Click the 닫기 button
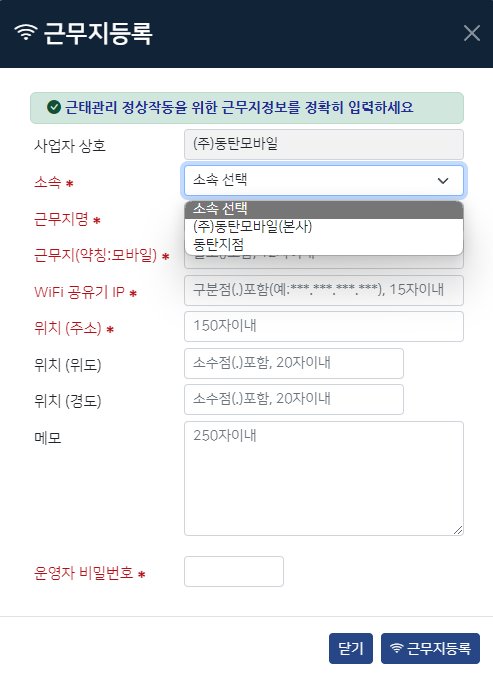This screenshot has height=677, width=493. 351,648
